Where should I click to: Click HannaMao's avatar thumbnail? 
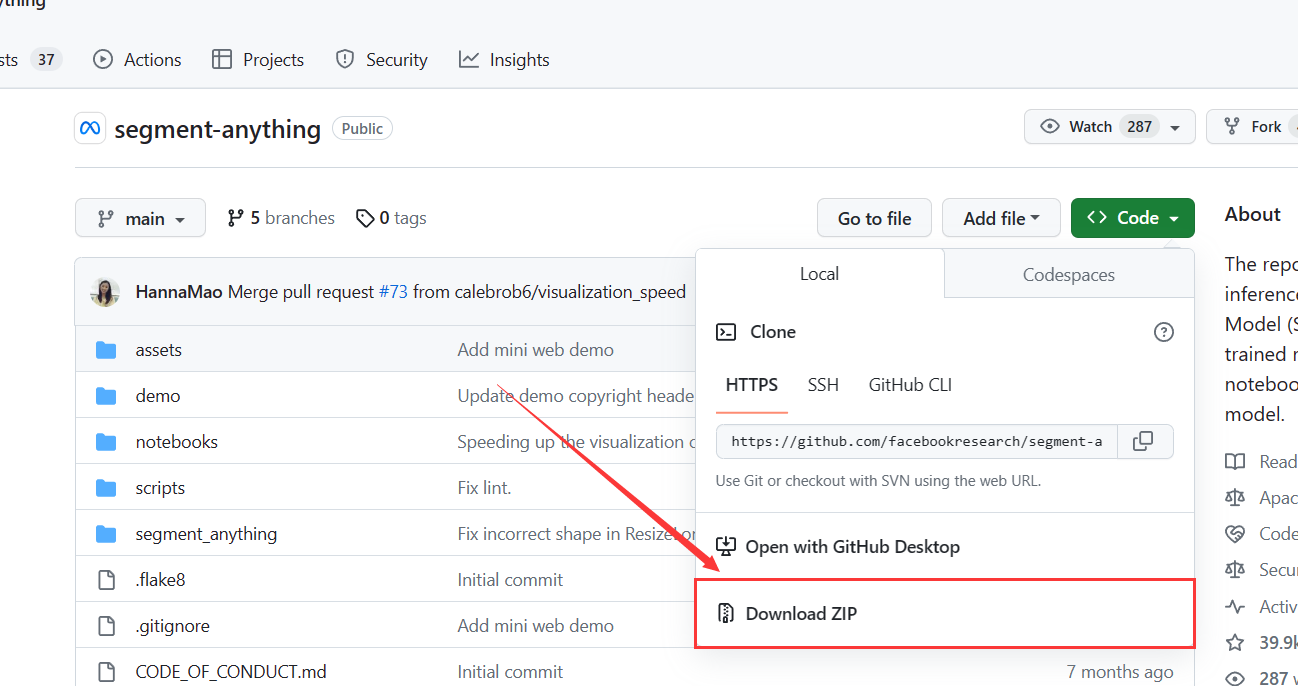pos(105,292)
